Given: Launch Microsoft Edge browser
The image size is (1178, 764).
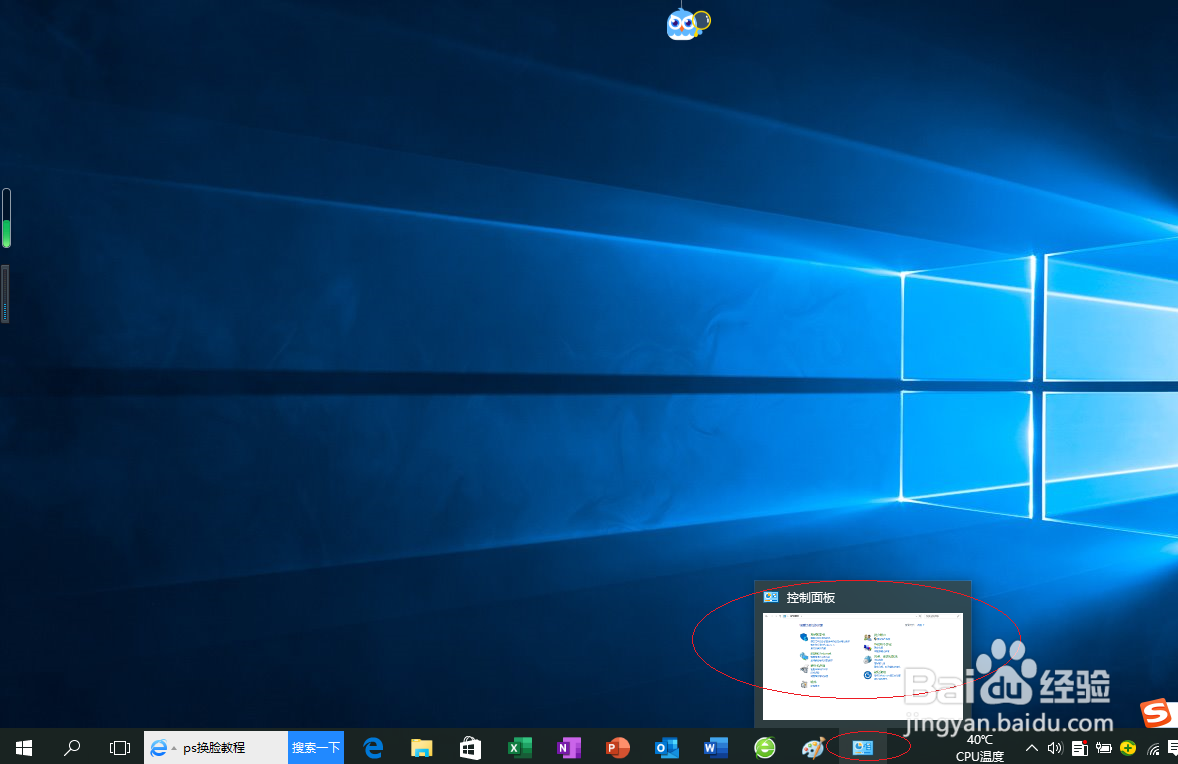Looking at the screenshot, I should (x=373, y=747).
